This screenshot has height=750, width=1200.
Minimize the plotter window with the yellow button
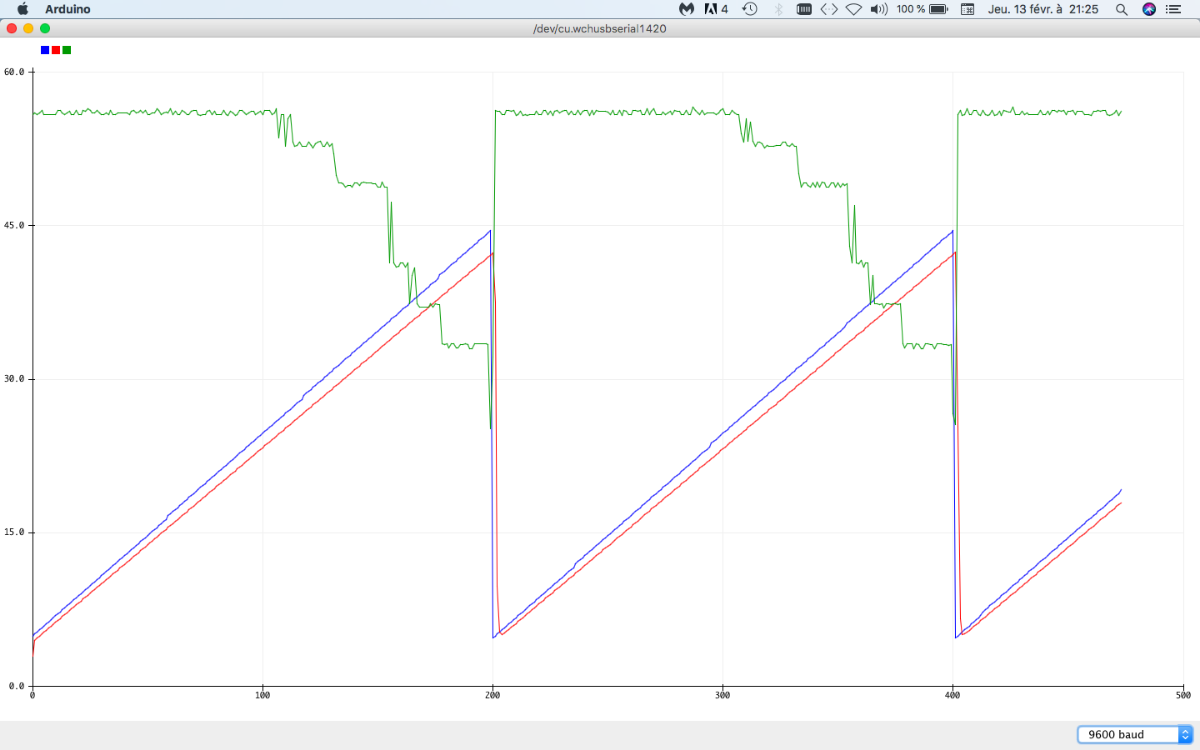tap(28, 29)
